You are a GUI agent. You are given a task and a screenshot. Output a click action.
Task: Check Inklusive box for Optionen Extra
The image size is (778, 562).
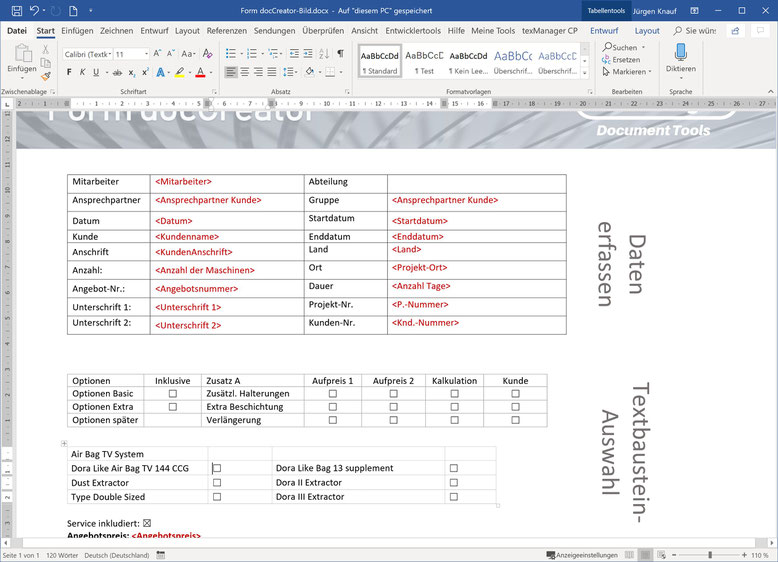(173, 407)
